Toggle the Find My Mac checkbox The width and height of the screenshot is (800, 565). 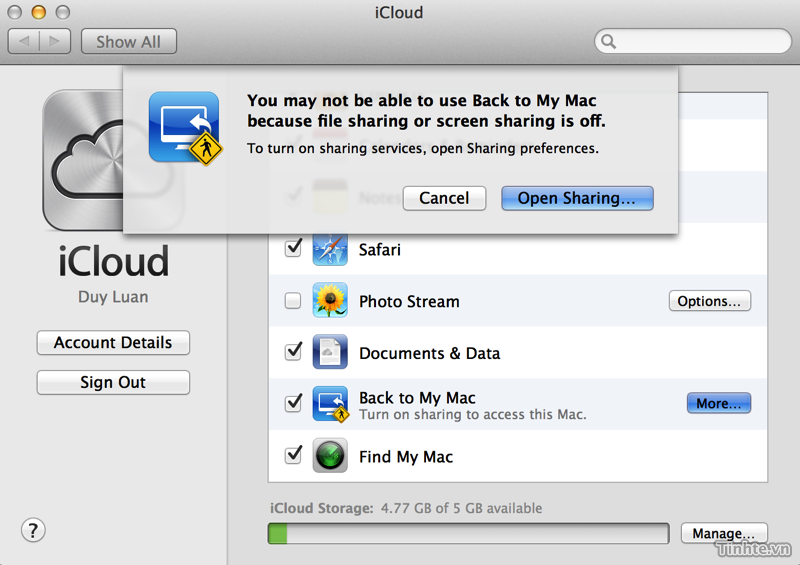(293, 454)
